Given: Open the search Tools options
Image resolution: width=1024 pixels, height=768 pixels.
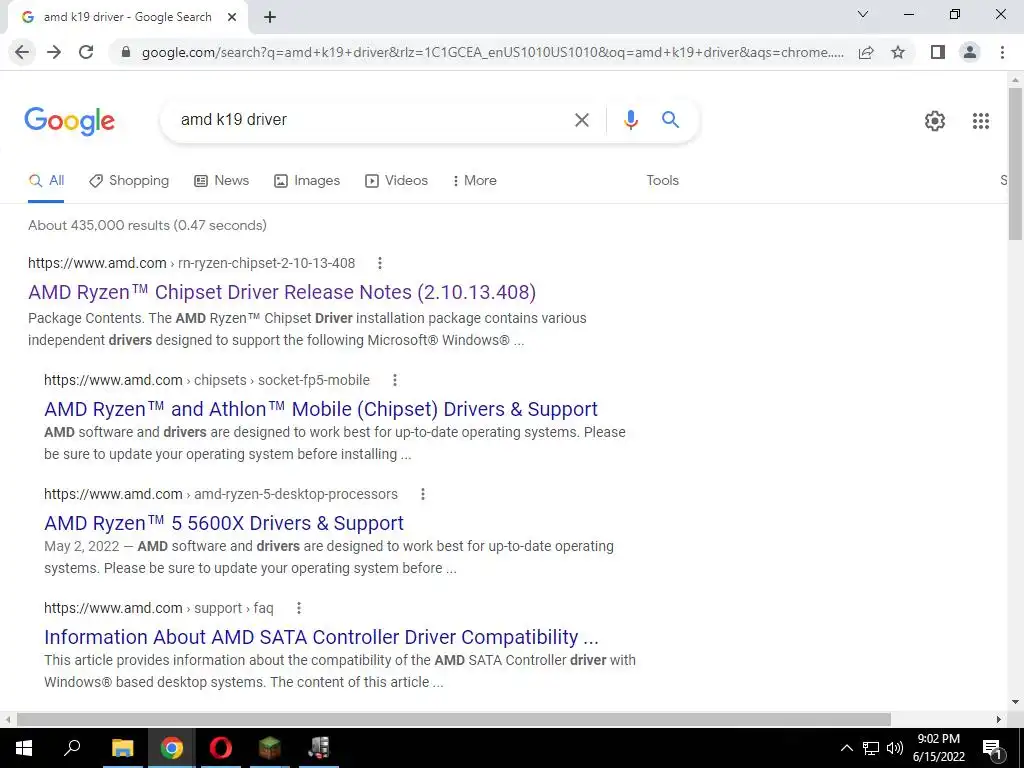Looking at the screenshot, I should pos(662,181).
